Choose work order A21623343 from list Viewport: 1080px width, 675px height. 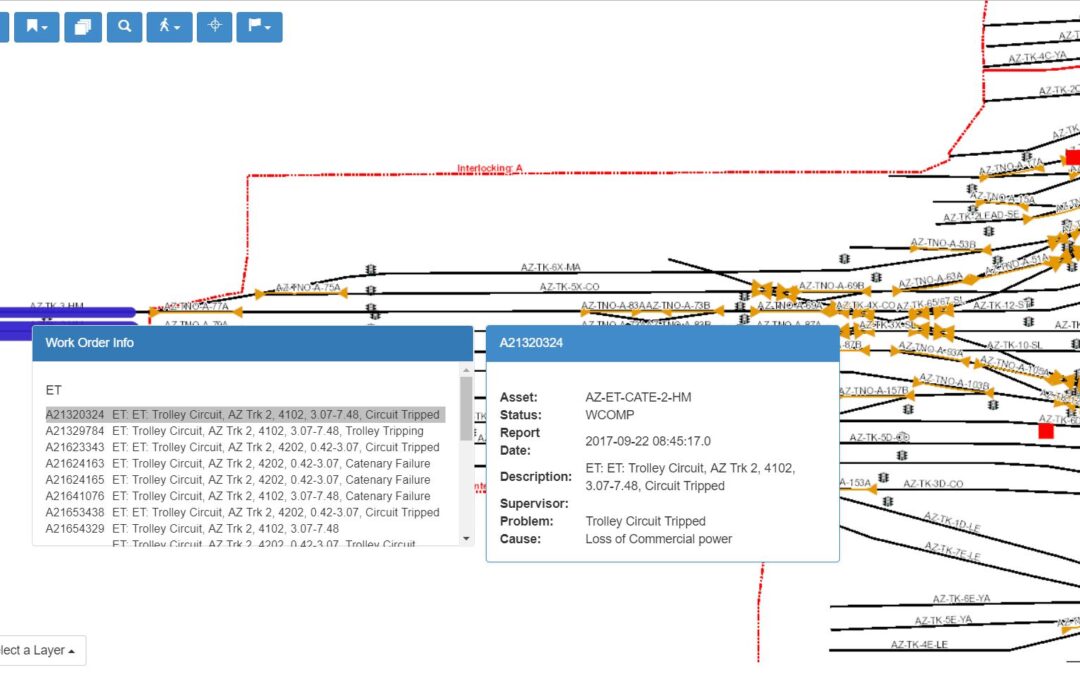coord(242,447)
